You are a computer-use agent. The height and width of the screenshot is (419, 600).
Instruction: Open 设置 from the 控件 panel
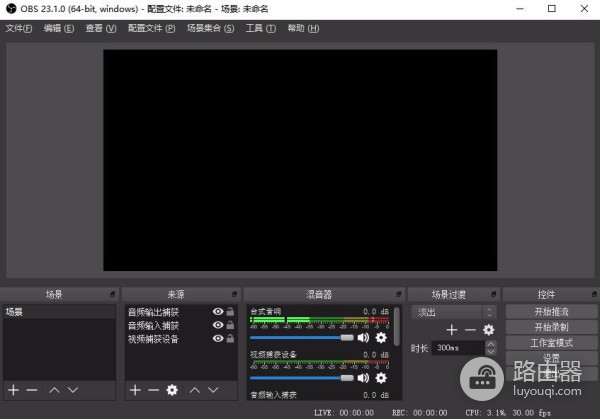pyautogui.click(x=551, y=358)
